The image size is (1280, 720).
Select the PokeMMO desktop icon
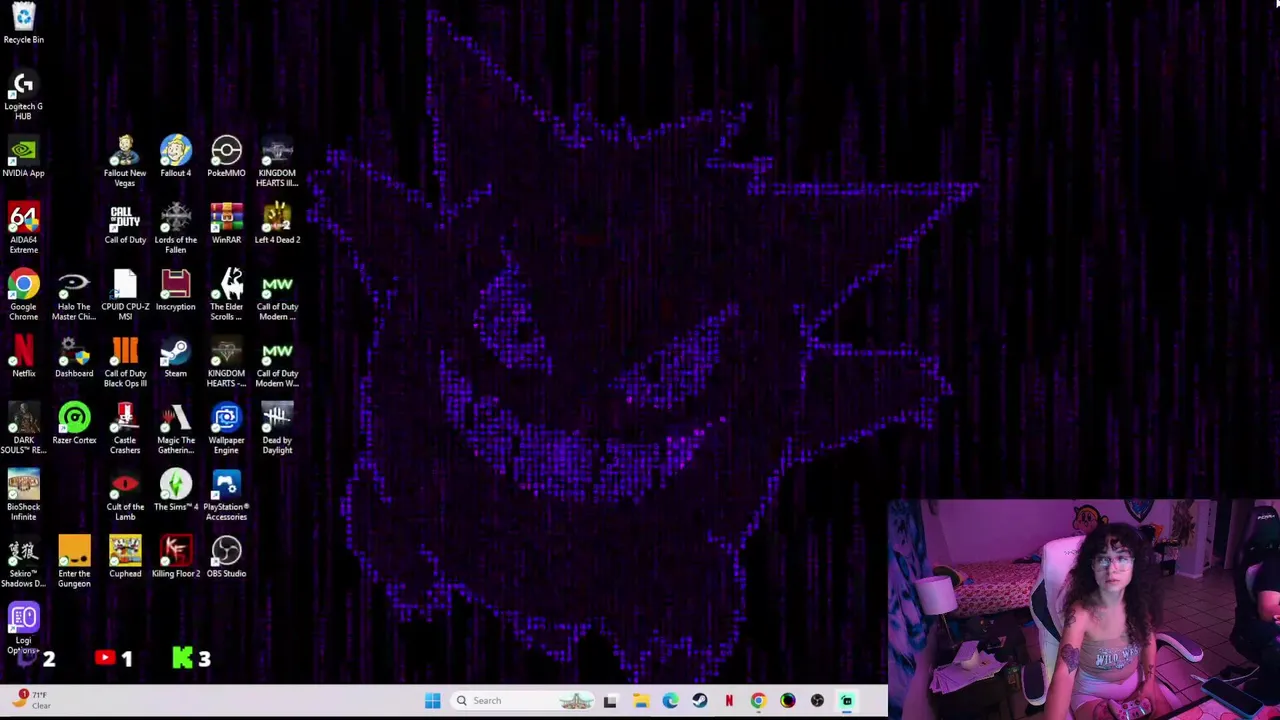click(226, 158)
